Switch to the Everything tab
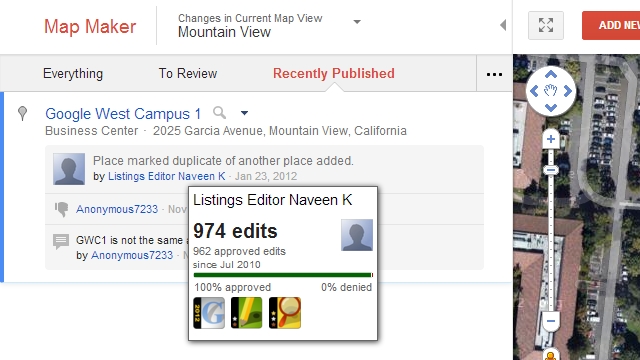This screenshot has width=640, height=360. point(73,73)
